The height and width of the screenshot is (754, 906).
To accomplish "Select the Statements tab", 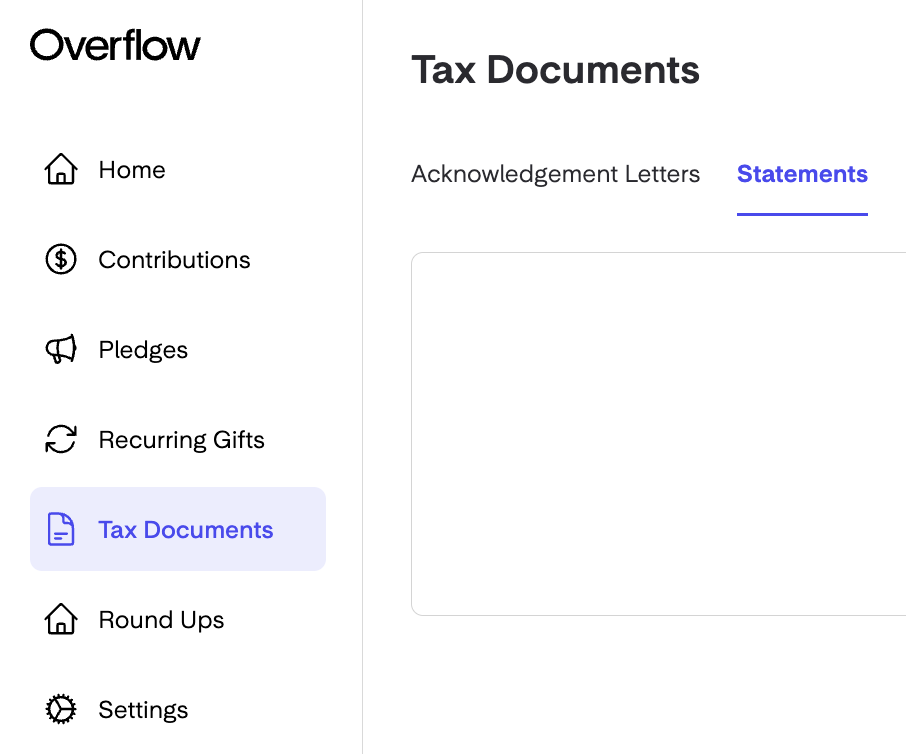I will tap(802, 174).
